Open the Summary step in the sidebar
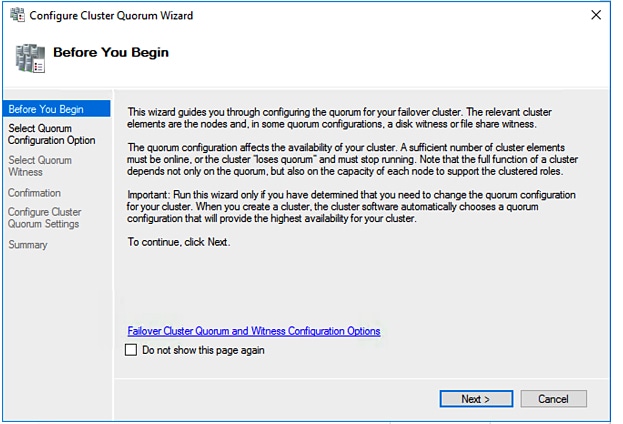The width and height of the screenshot is (623, 424). coord(27,245)
